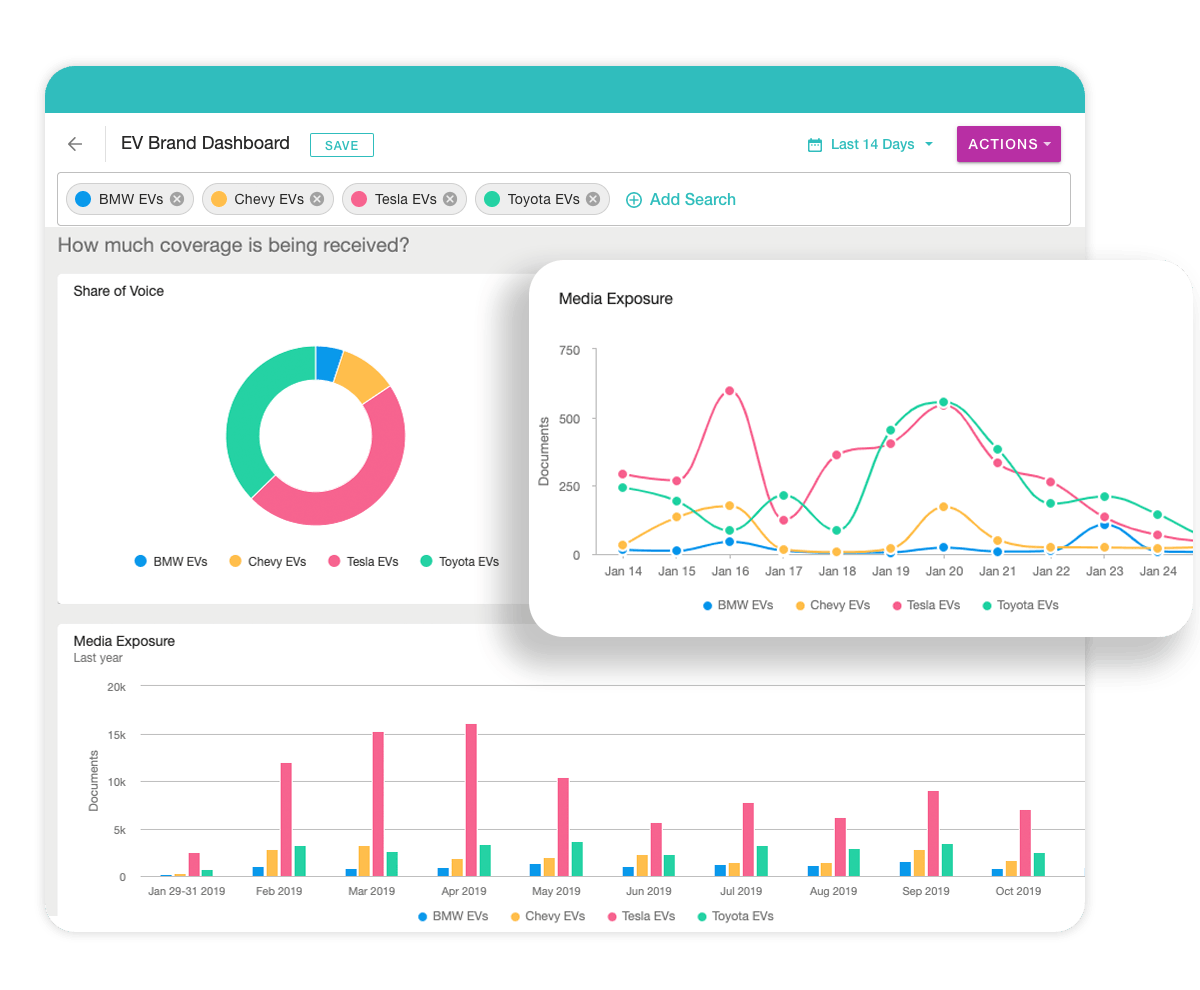Screen dimensions: 1200x990
Task: Toggle Tesla EVs in the yearly Media Exposure legend
Action: [x=614, y=916]
